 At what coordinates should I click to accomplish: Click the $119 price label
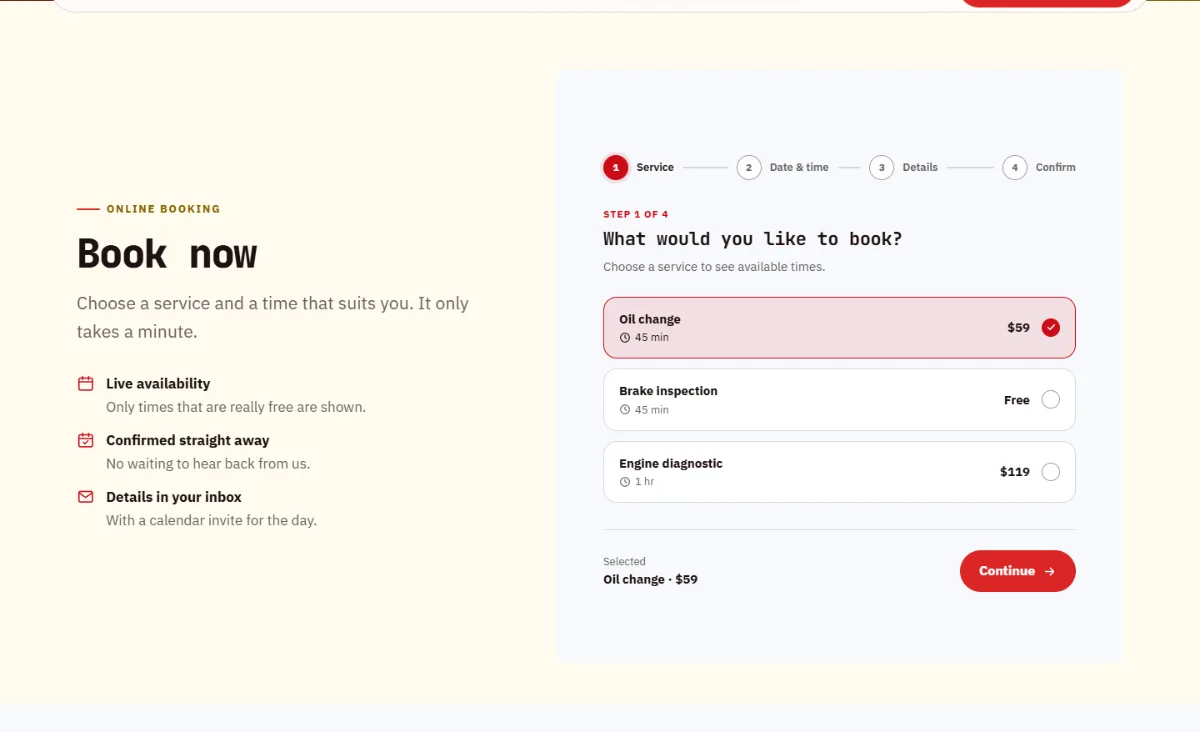[1015, 472]
